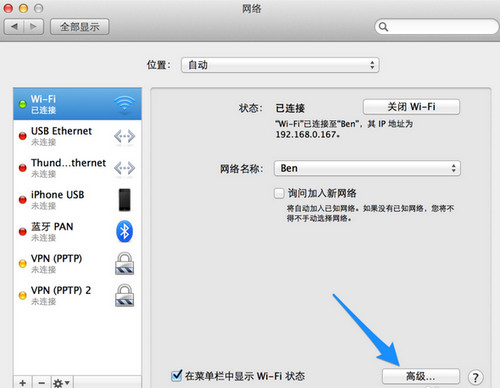Click the VPN (PPTP) 2 padlock icon

pos(124,295)
